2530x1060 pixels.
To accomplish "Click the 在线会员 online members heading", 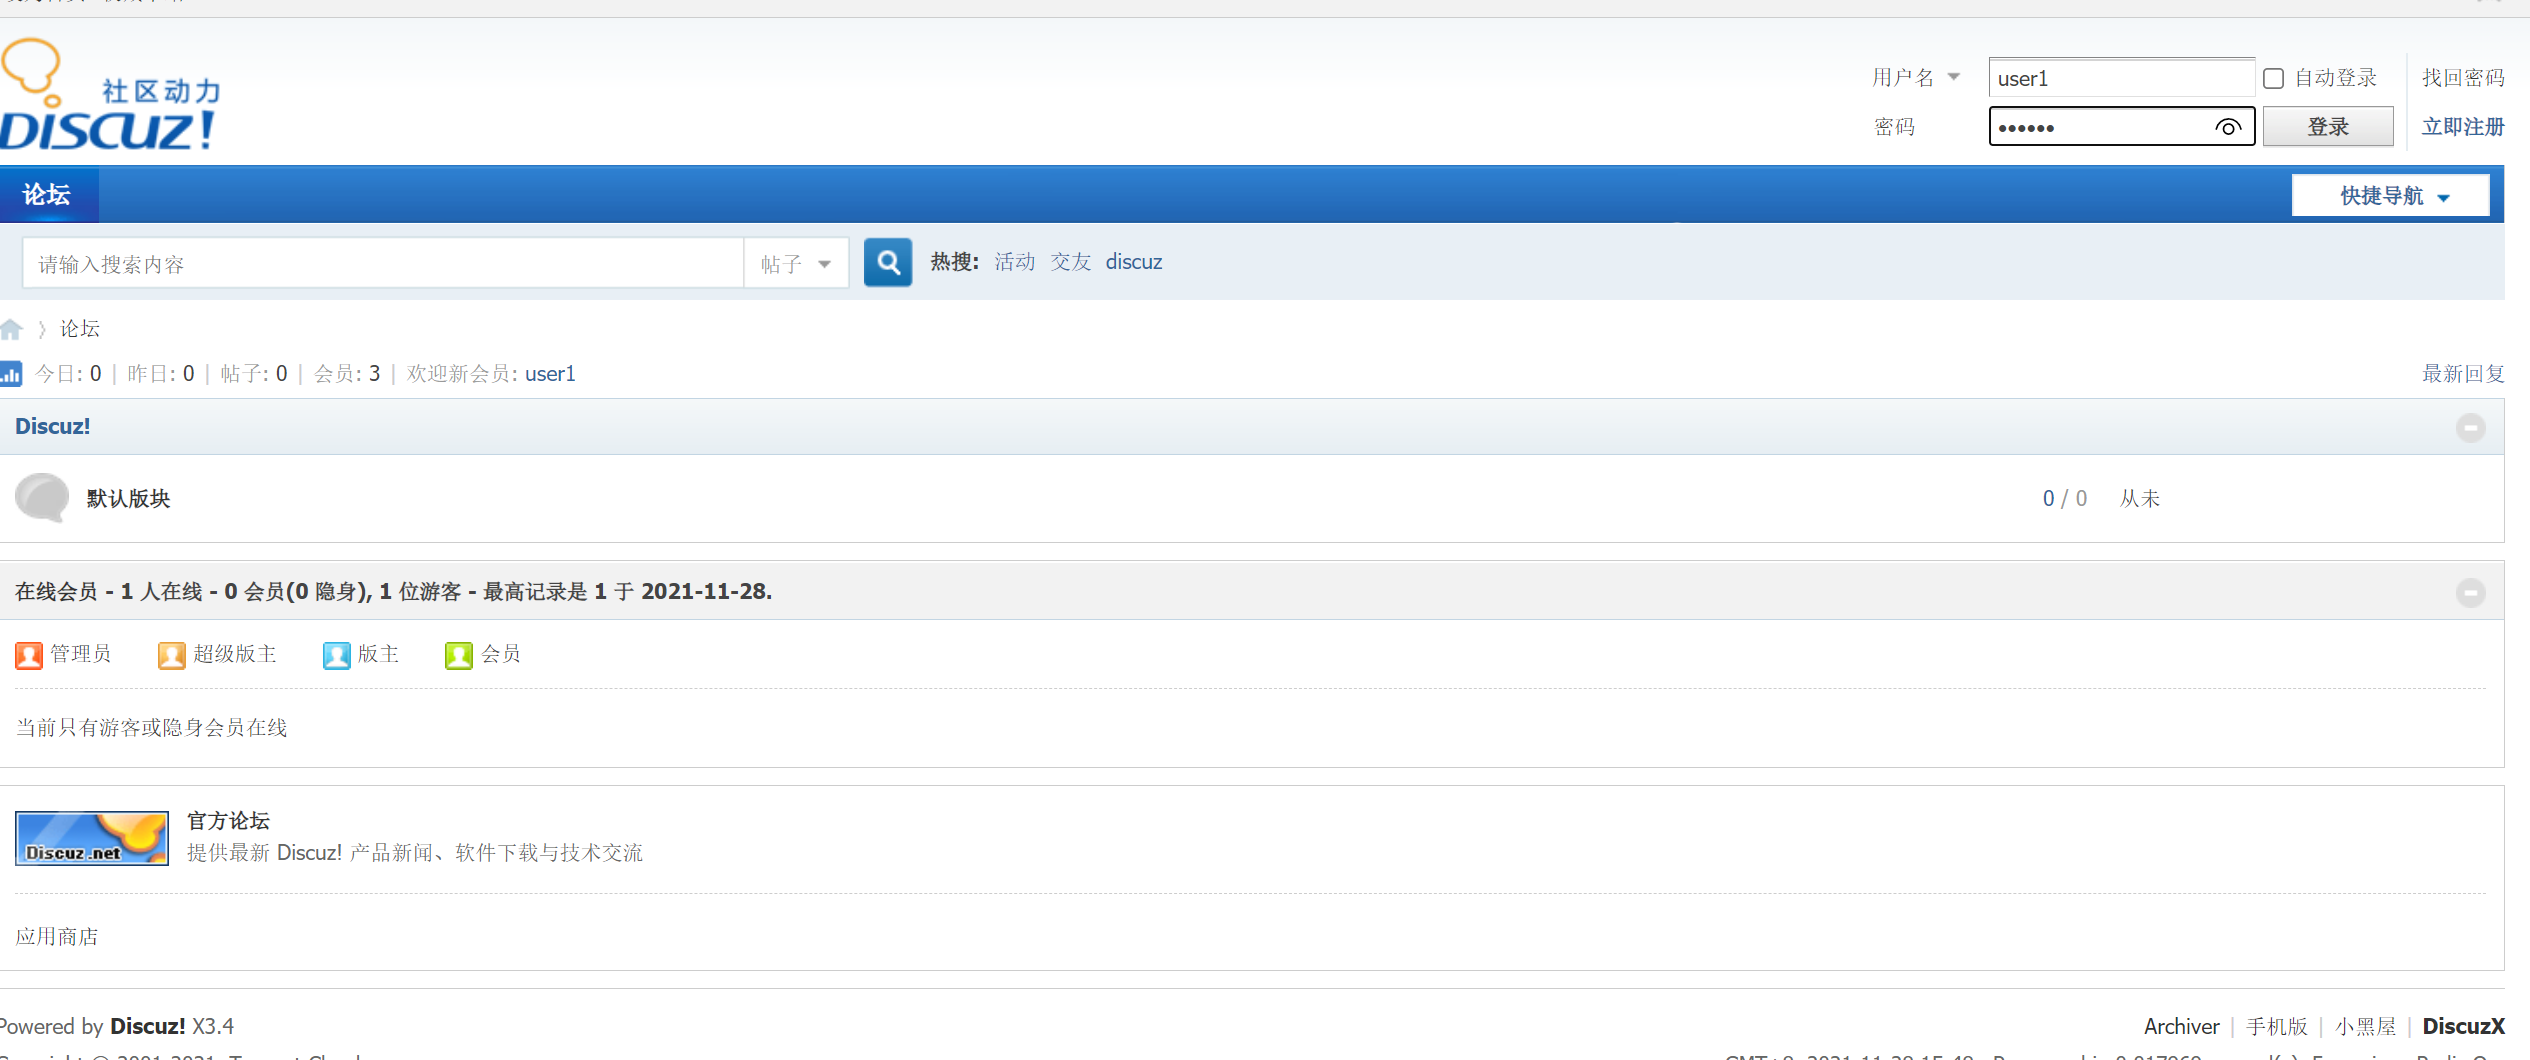I will 57,592.
